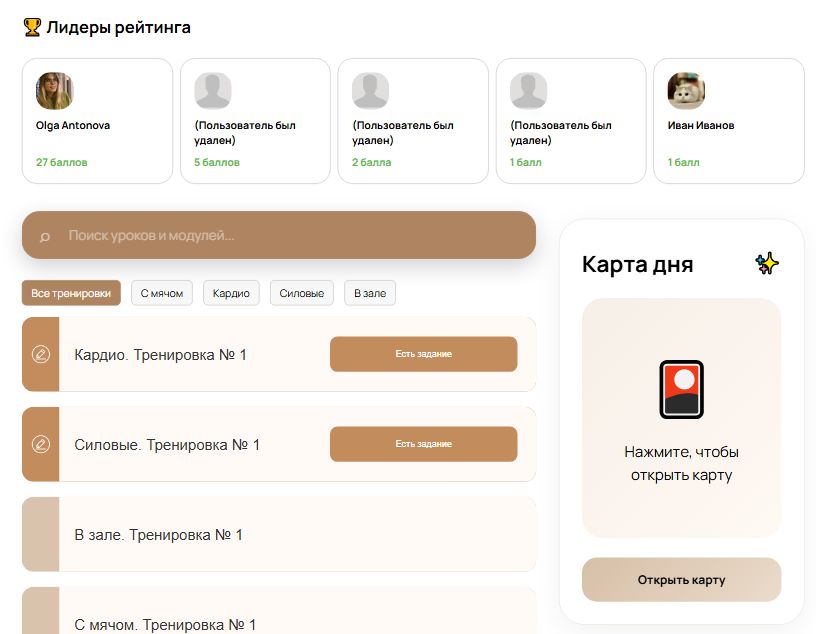Click the Olga Antonova name
The image size is (816, 634).
[73, 125]
